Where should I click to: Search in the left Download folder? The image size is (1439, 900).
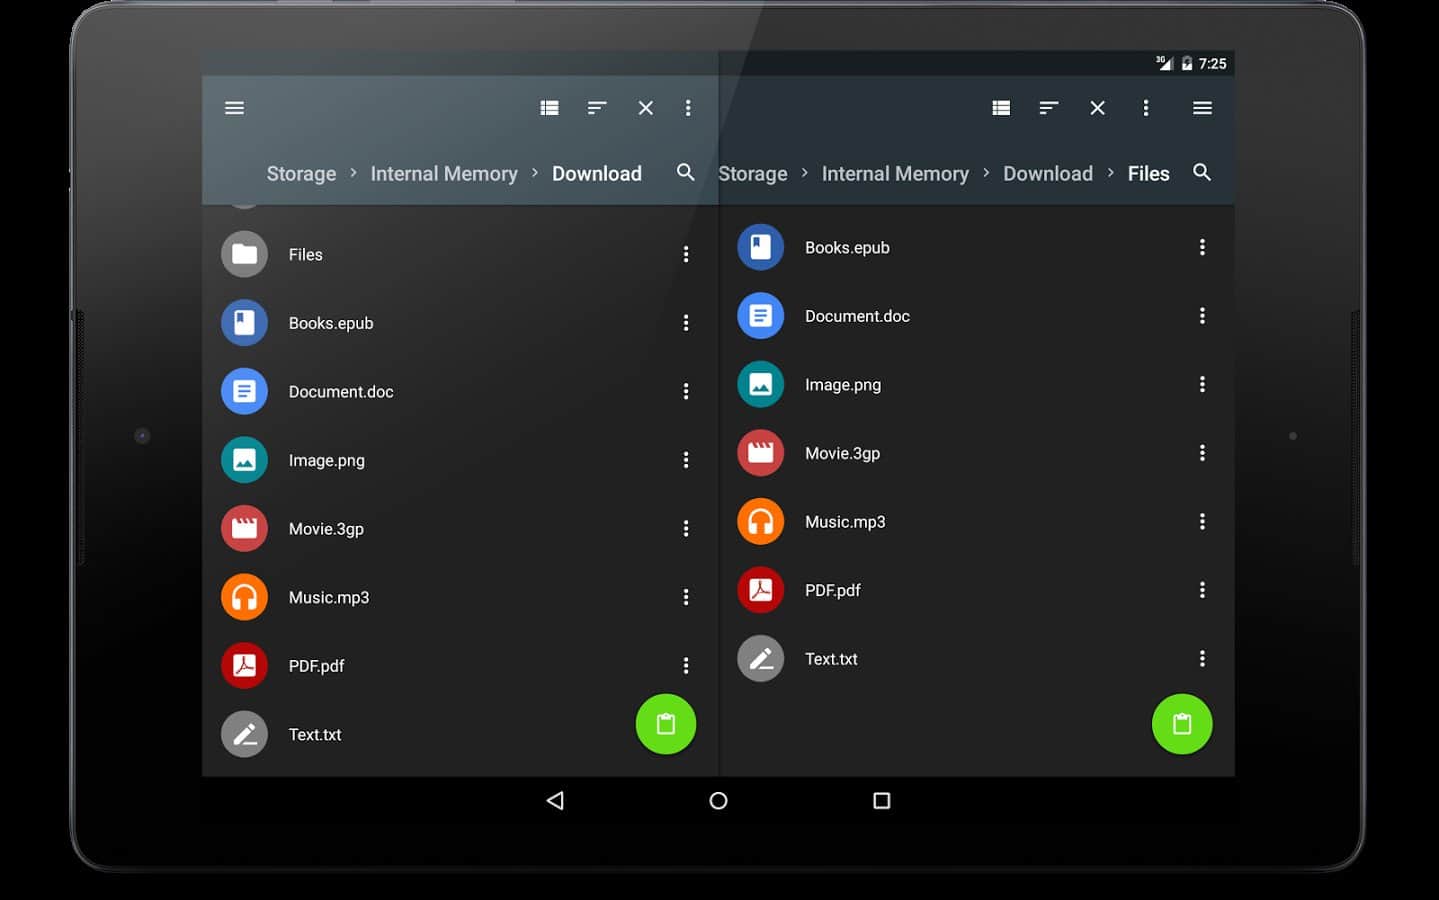[685, 172]
